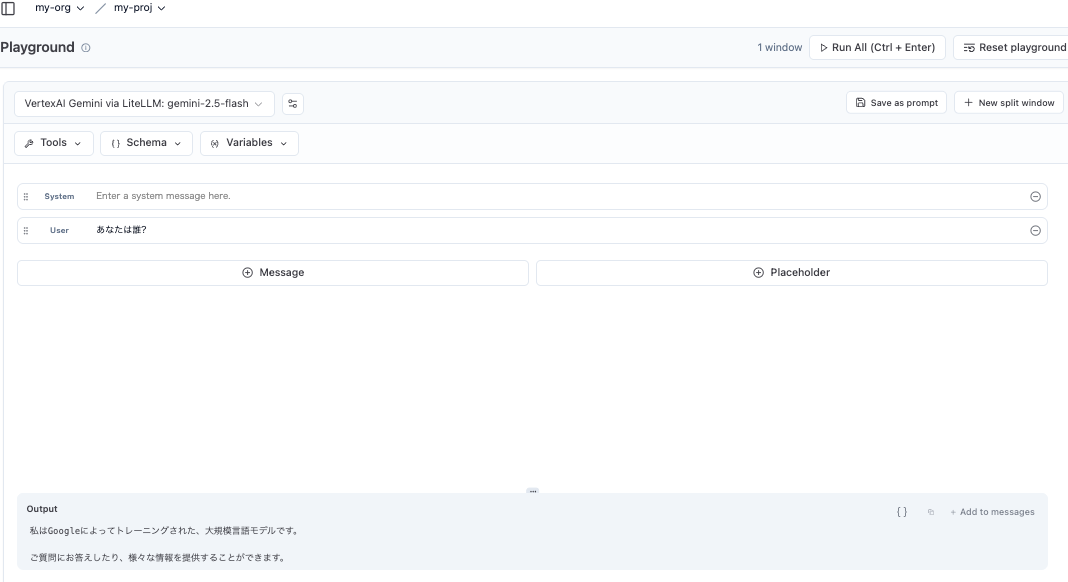Remove the System message row
This screenshot has width=1068, height=582.
coord(1035,196)
